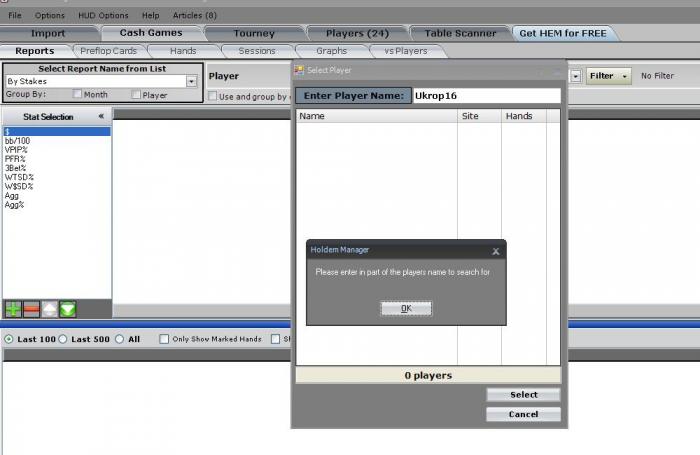Collapse the Stat Selection panel chevron
This screenshot has height=455, width=700.
point(101,116)
